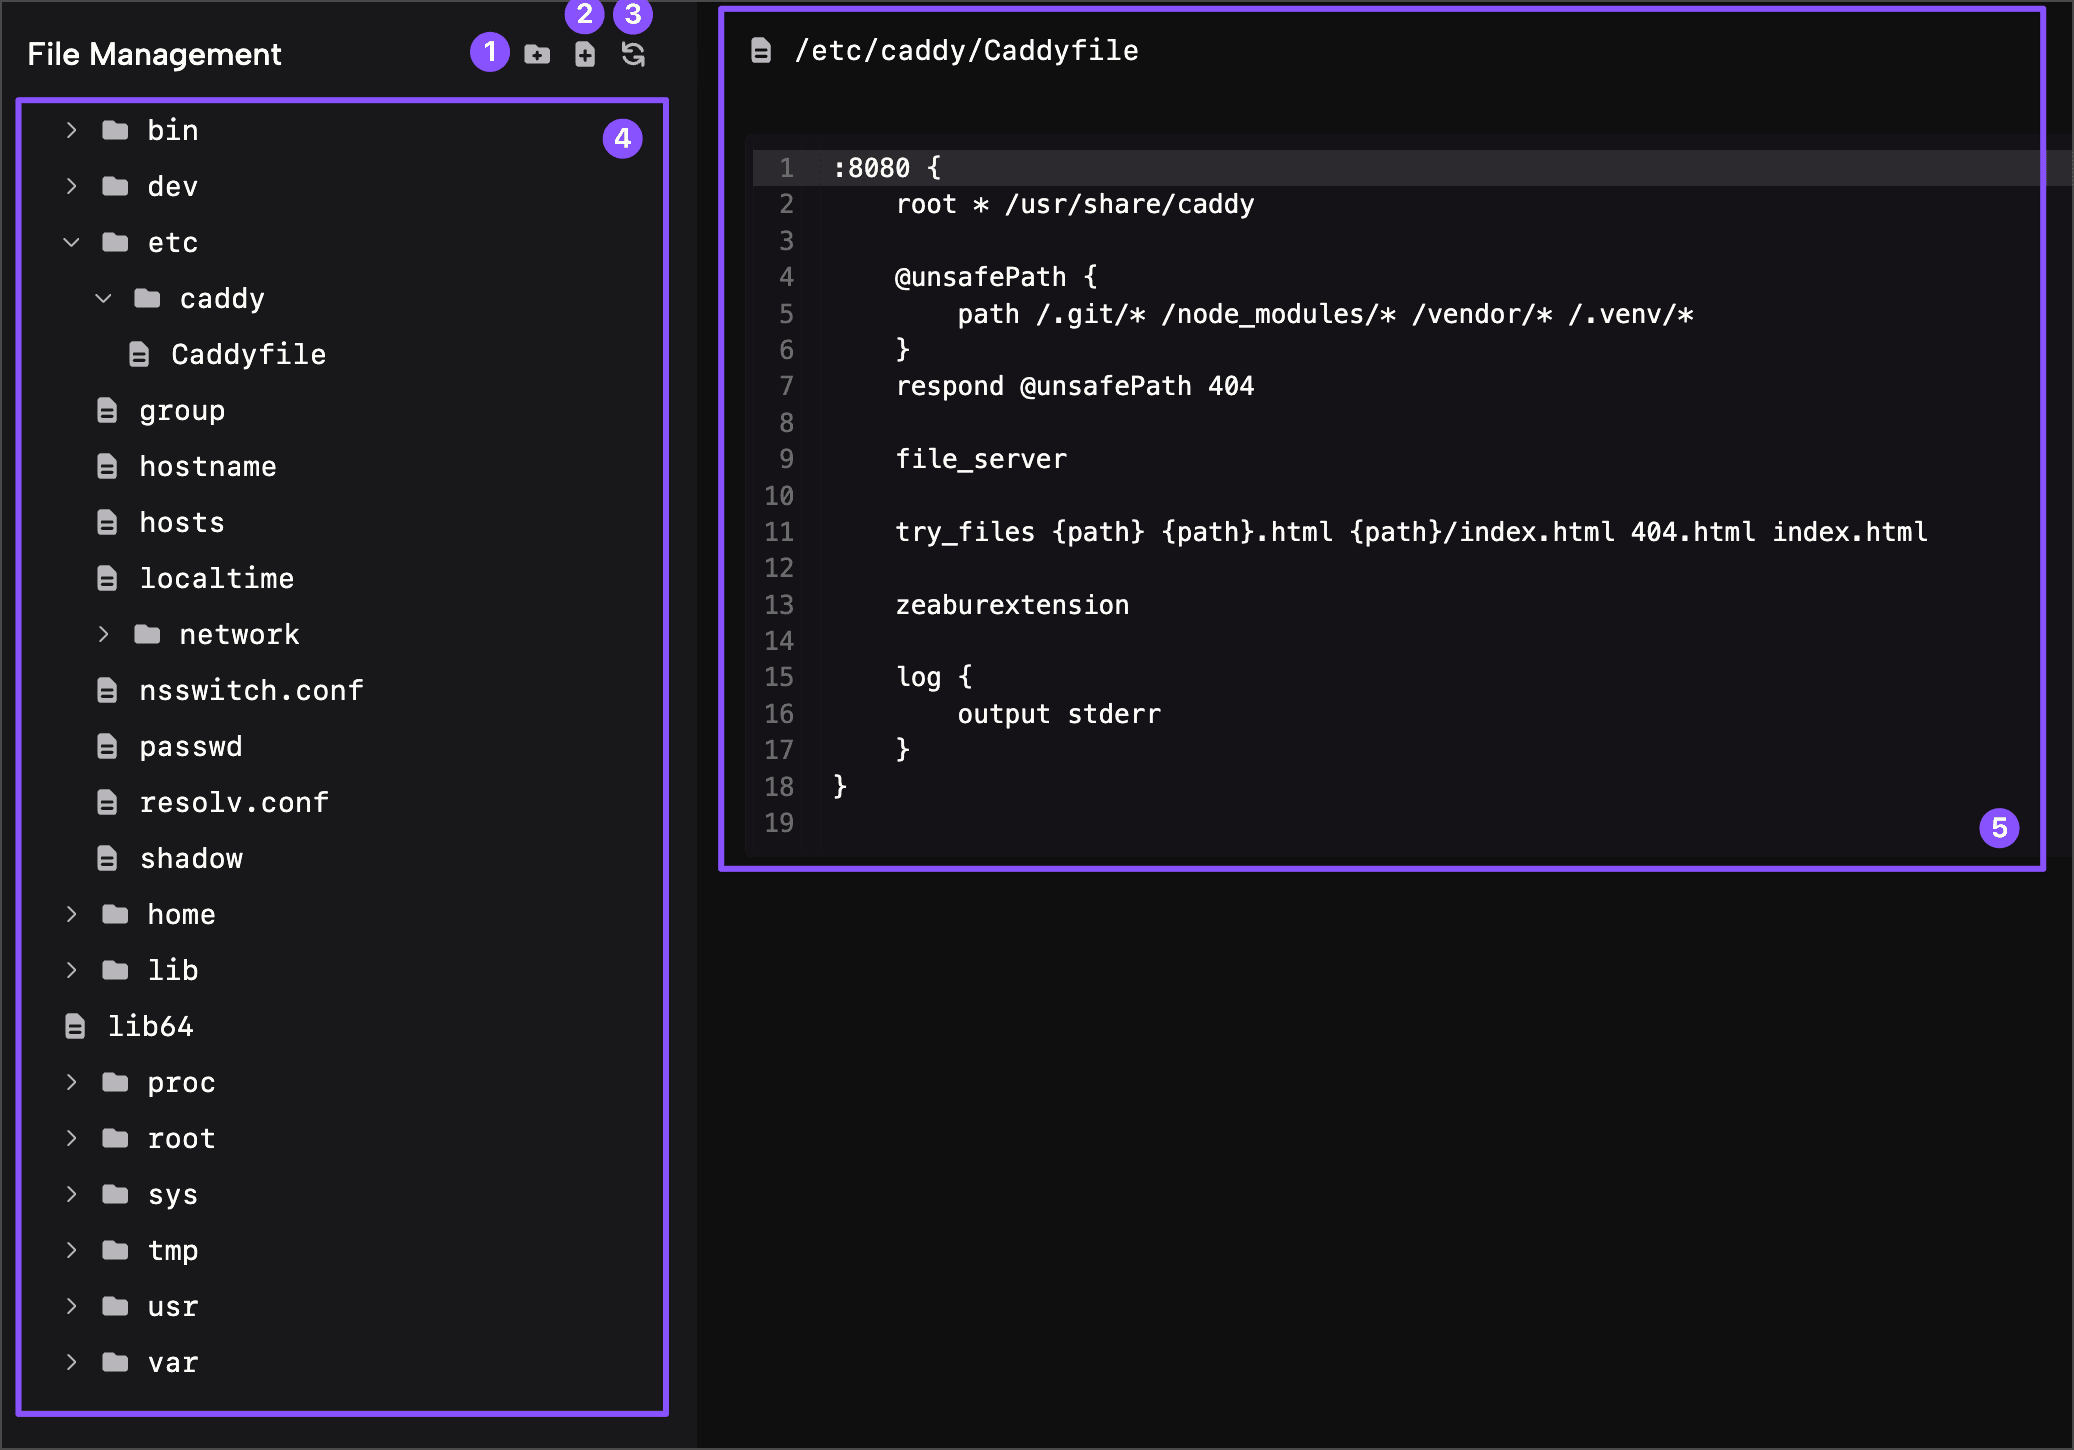Expand the sys folder chevron
Viewport: 2074px width, 1450px height.
click(x=71, y=1194)
